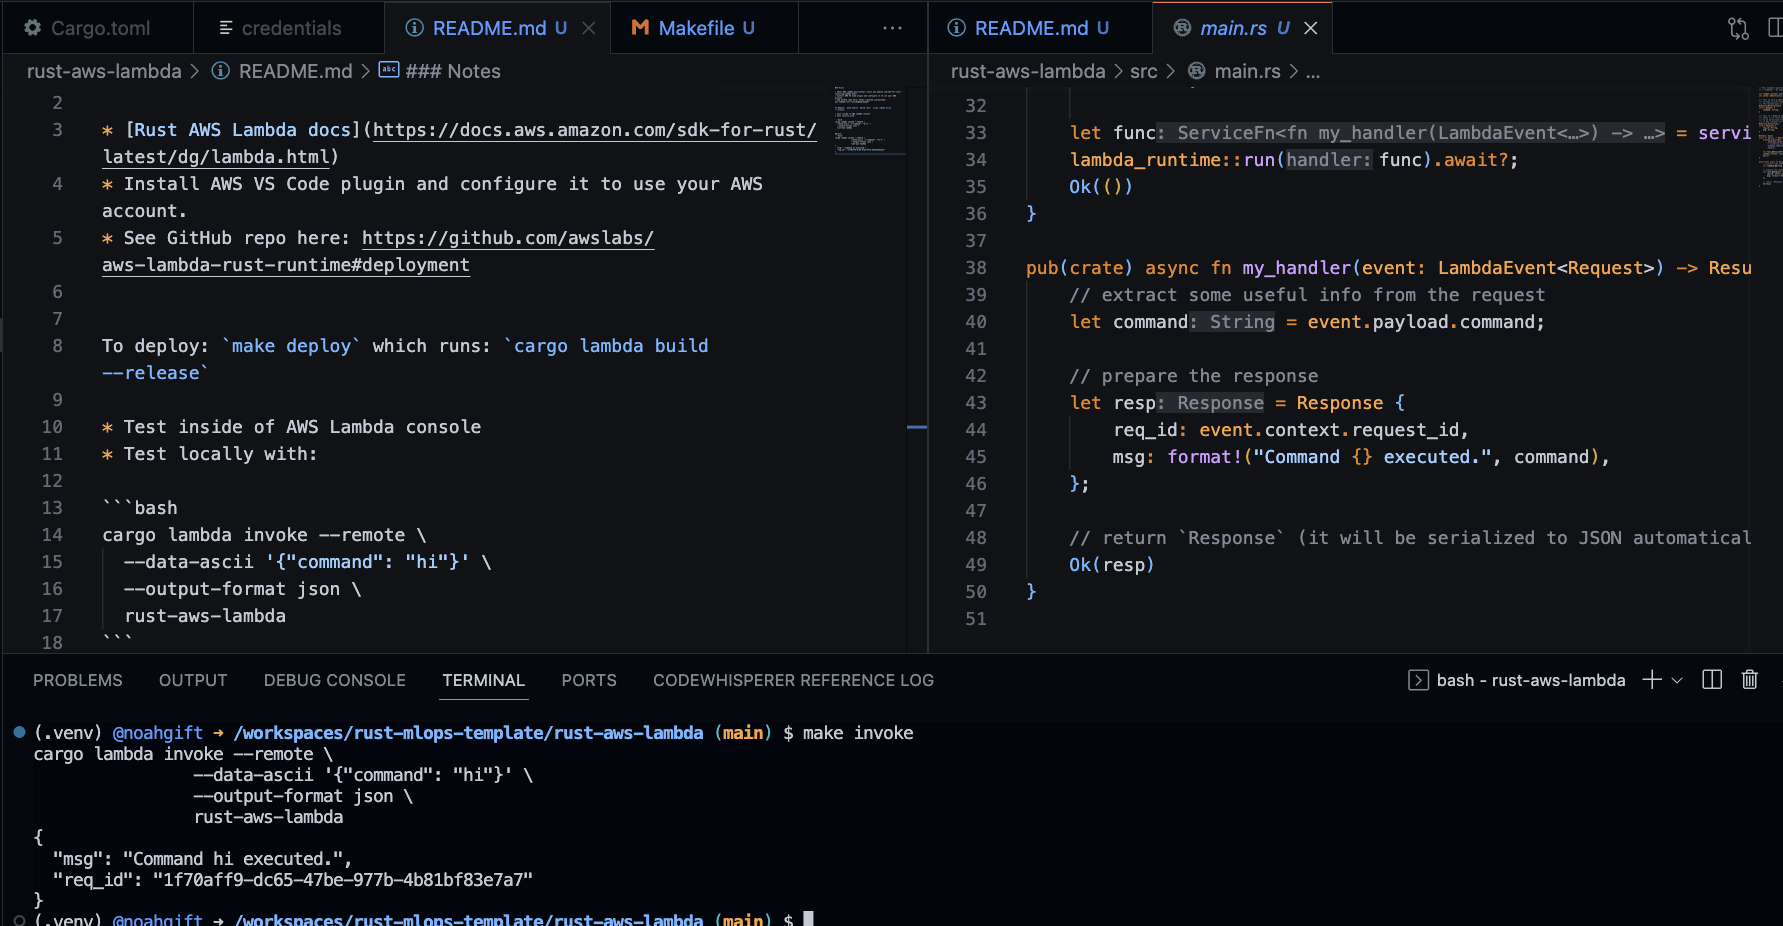The height and width of the screenshot is (926, 1783).
Task: Open the CODEWHISPERER REFERENCE LOG tab
Action: coord(793,680)
